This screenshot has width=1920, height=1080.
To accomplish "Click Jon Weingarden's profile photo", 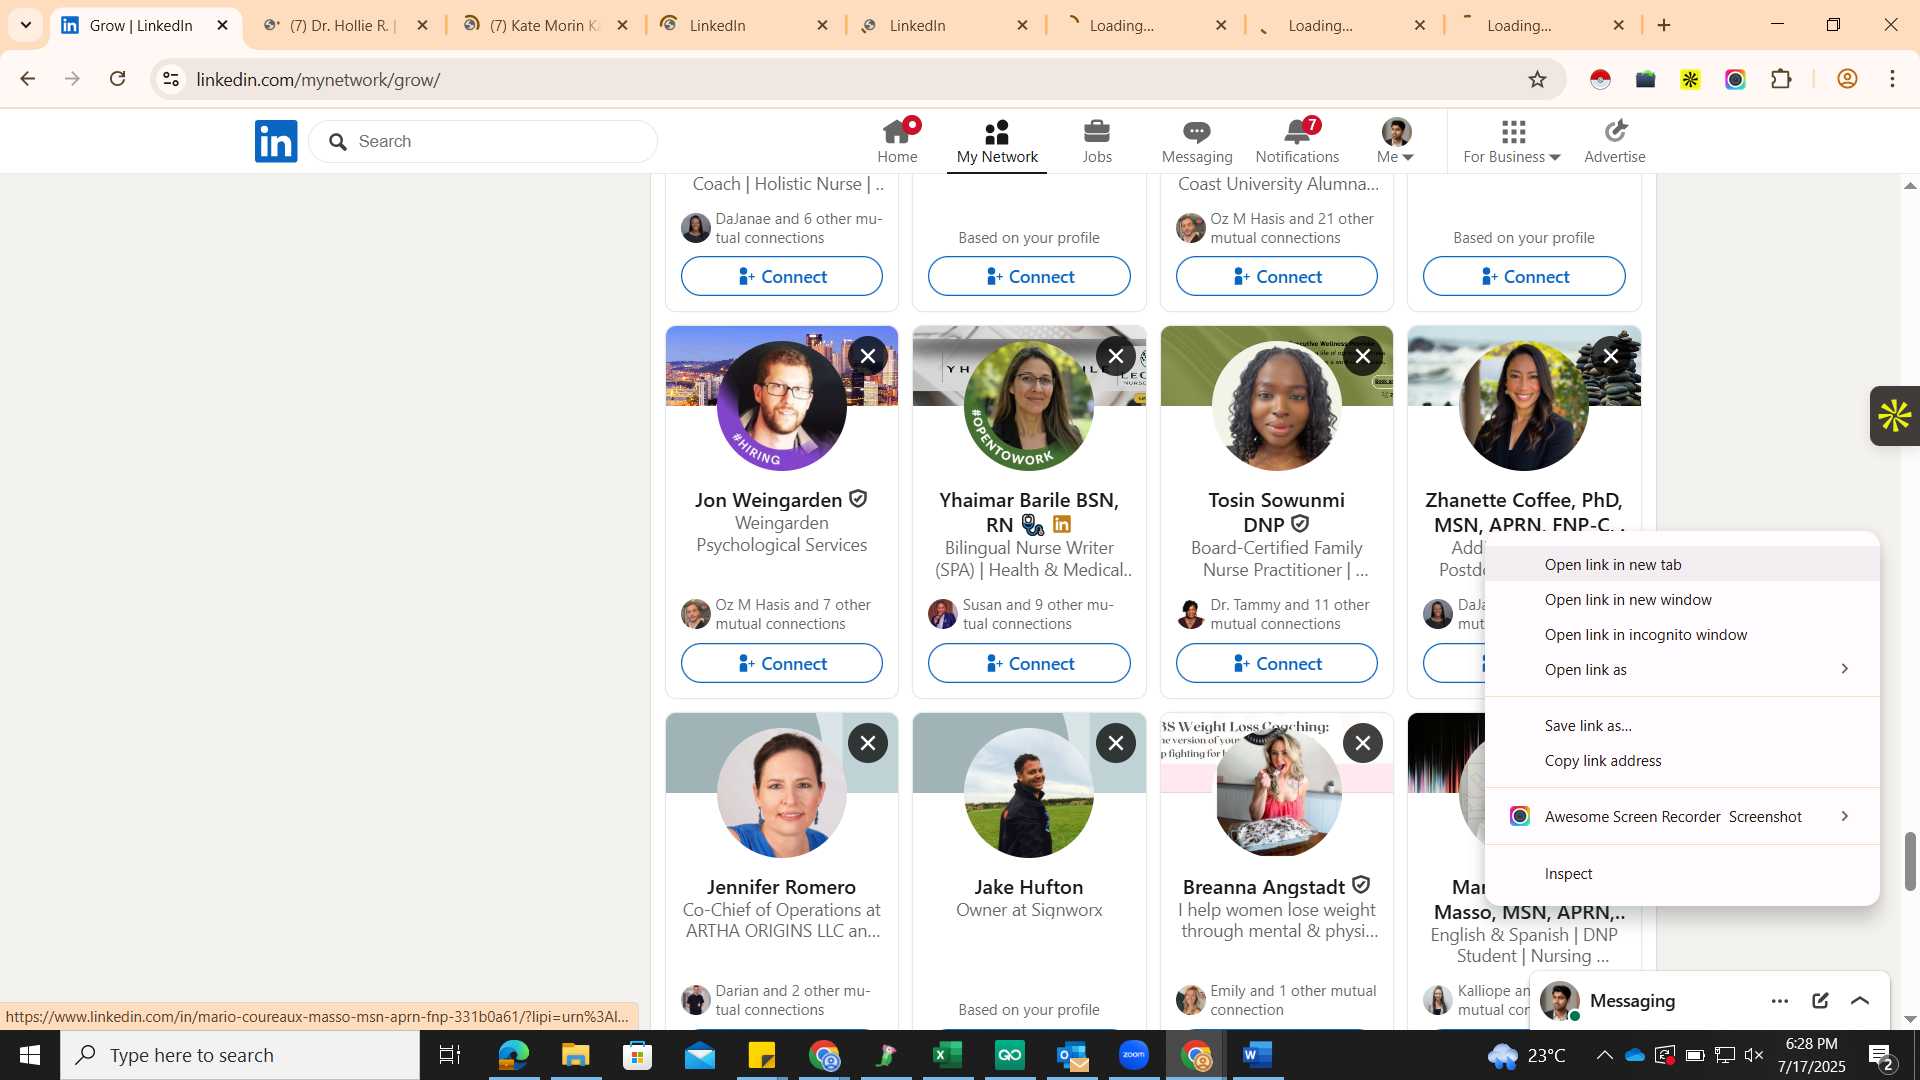I will (x=782, y=406).
